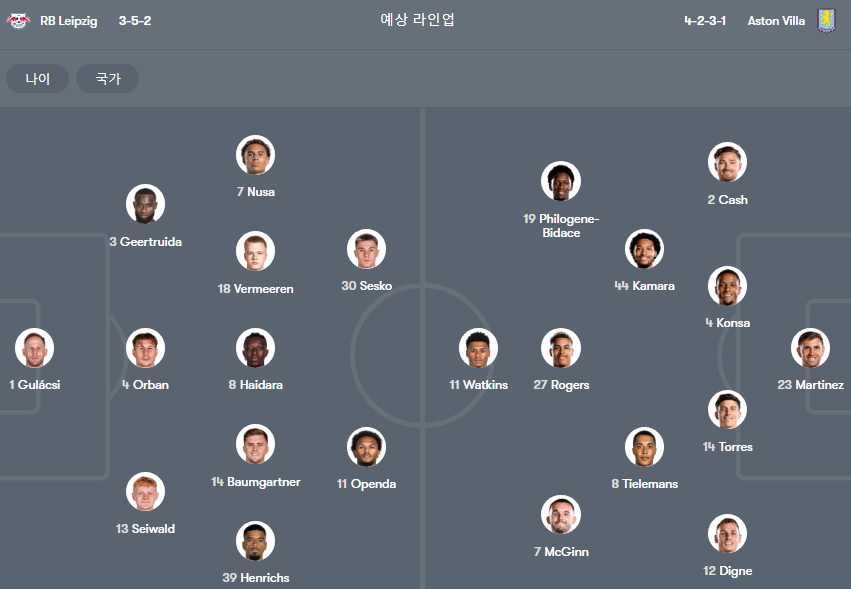This screenshot has width=851, height=589.
Task: Select the Philogene-Bidace player photo
Action: click(561, 181)
